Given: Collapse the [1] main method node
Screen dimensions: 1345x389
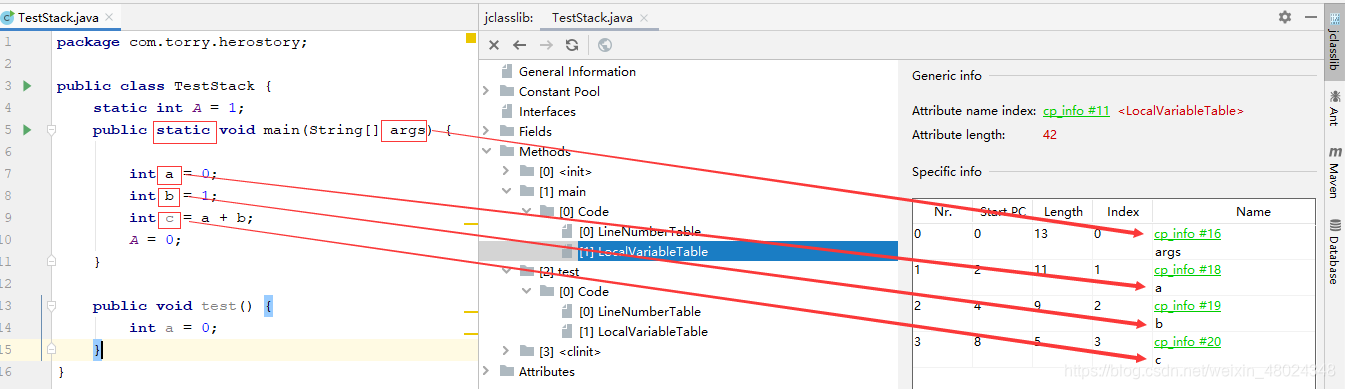Looking at the screenshot, I should [x=506, y=191].
